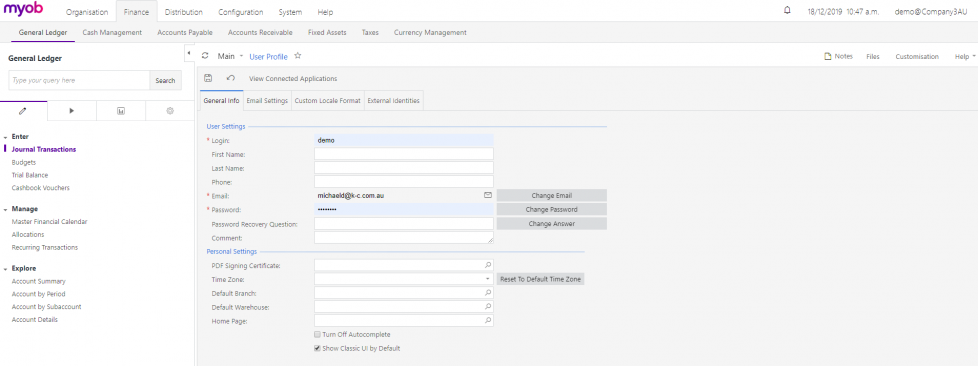Viewport: 978px width, 366px height.
Task: Click the refresh icon beside Main
Action: [205, 56]
